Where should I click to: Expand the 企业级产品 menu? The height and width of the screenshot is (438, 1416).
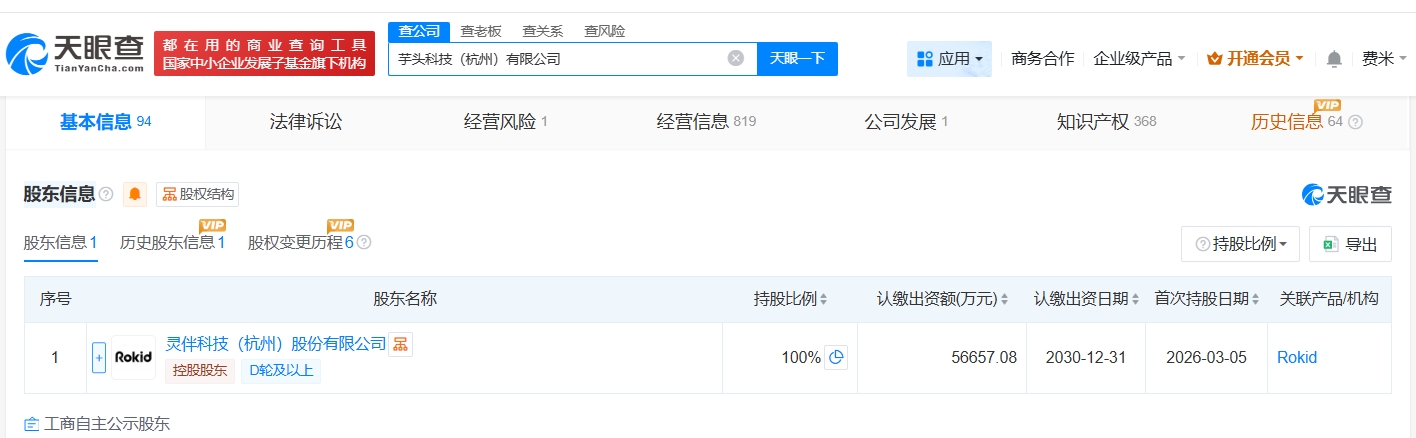[1139, 59]
